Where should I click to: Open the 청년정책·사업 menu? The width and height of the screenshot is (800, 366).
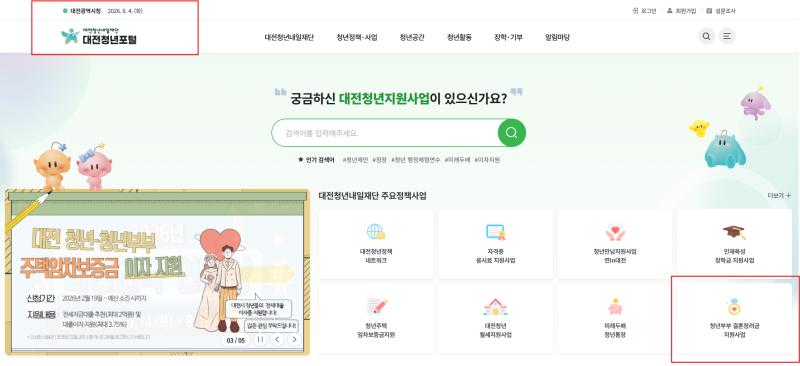pyautogui.click(x=357, y=37)
